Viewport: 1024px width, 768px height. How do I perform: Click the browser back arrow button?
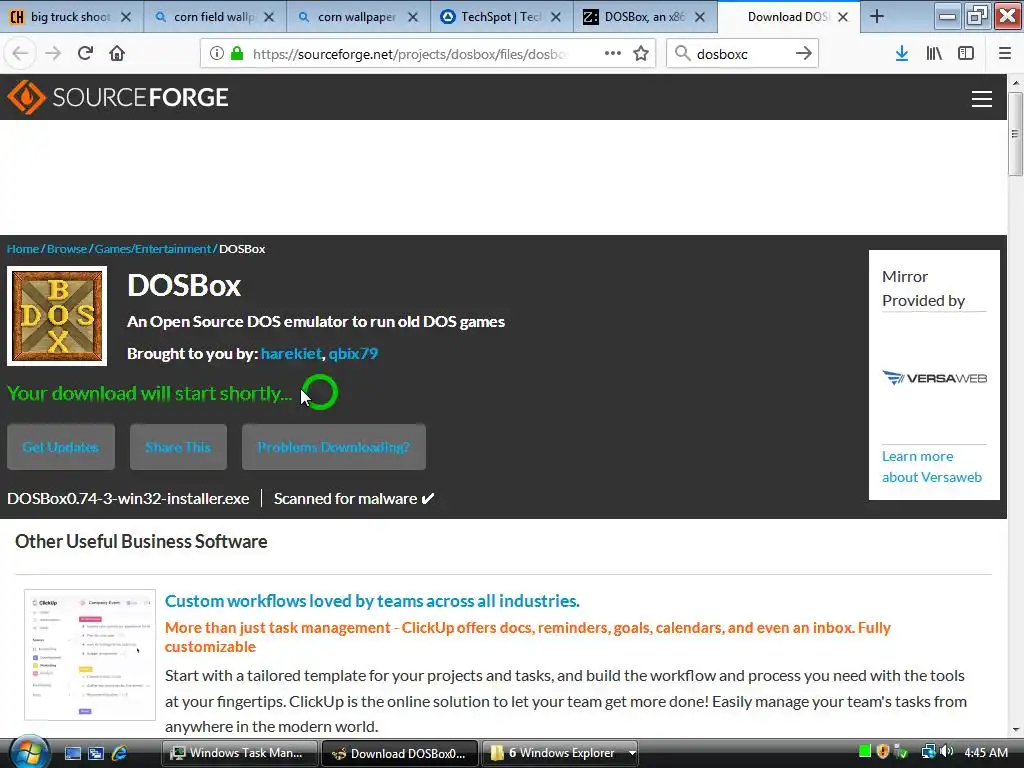click(x=20, y=54)
